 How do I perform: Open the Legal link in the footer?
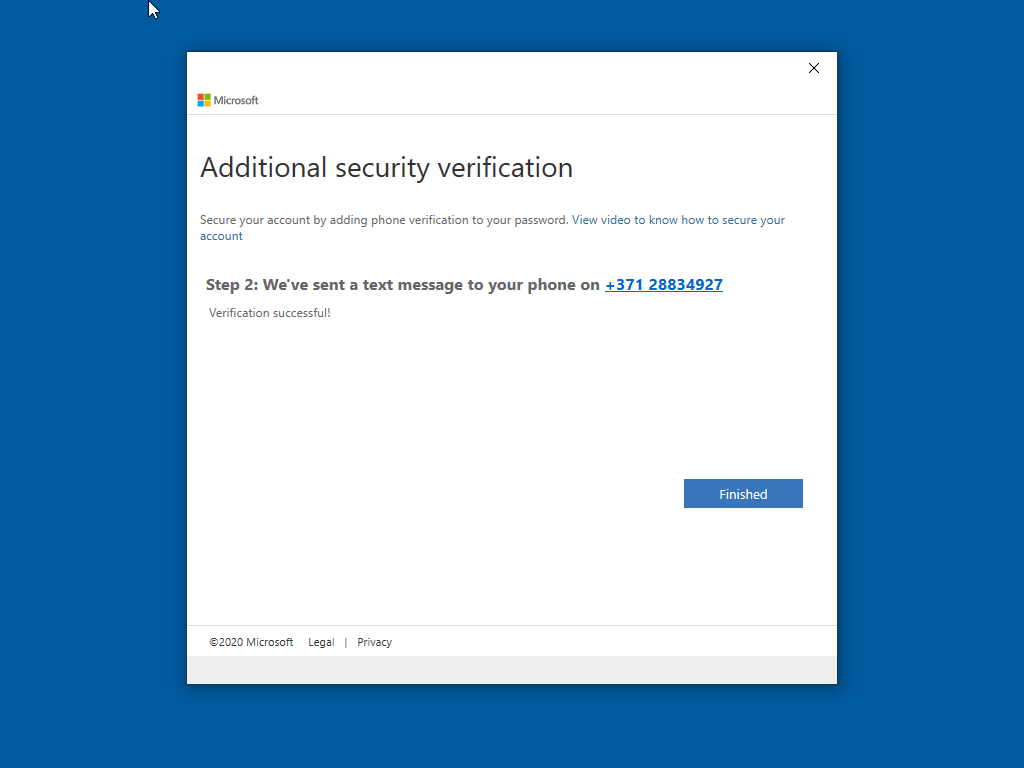321,642
